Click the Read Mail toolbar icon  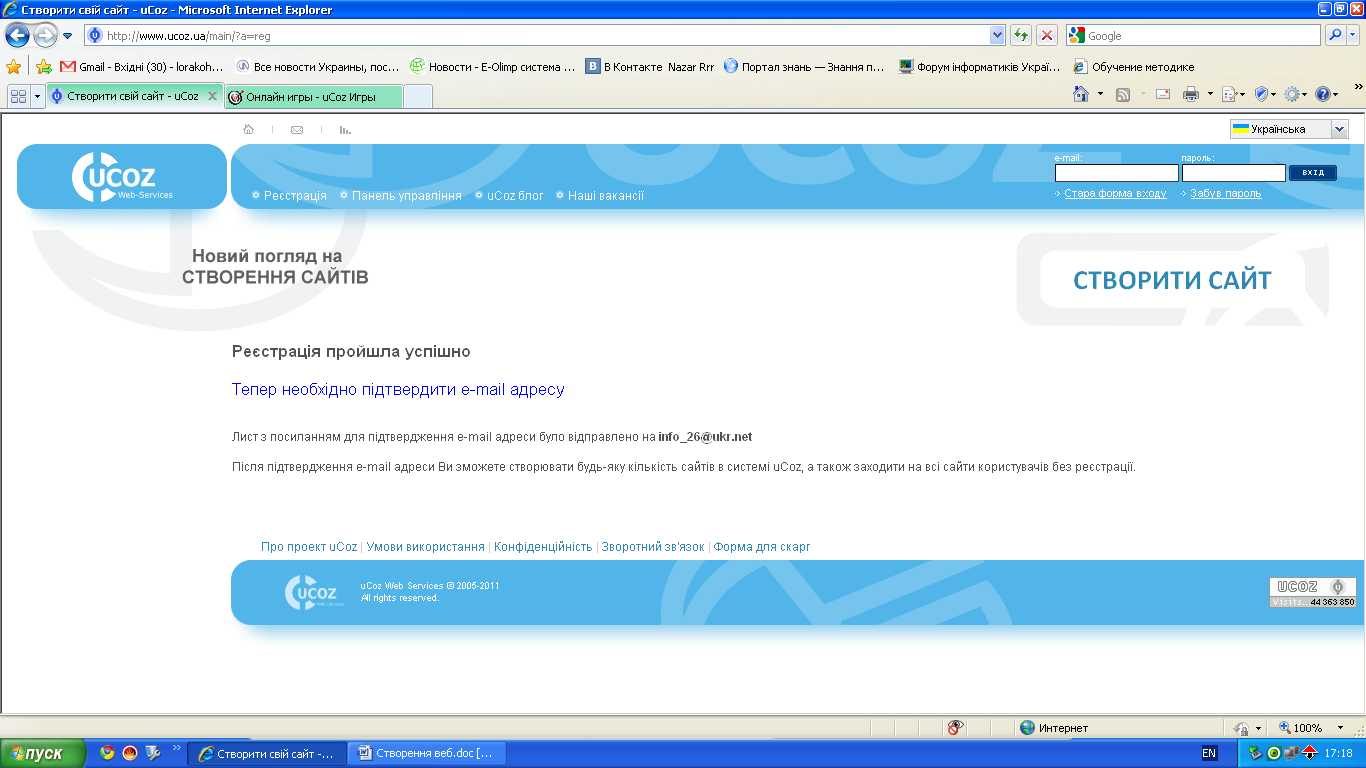(x=1163, y=94)
